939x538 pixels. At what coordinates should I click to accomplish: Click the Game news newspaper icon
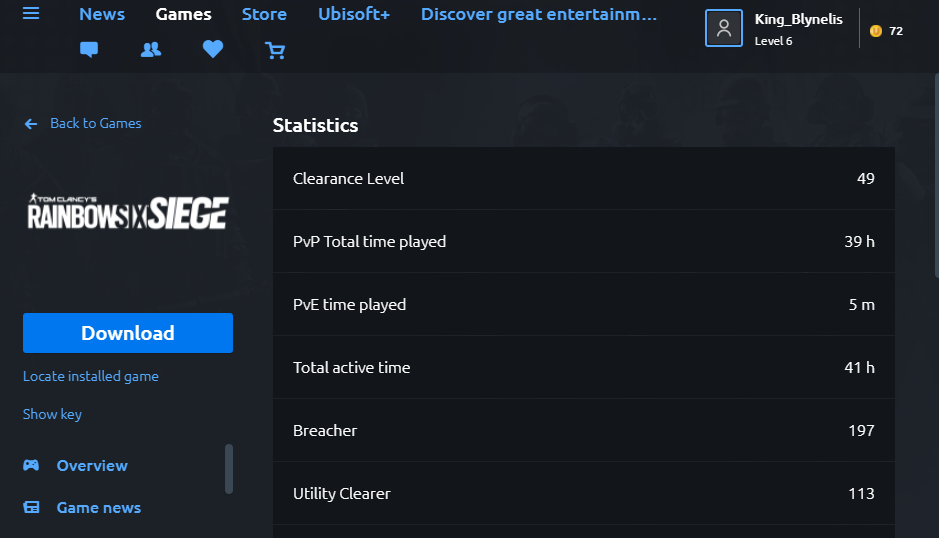[32, 508]
